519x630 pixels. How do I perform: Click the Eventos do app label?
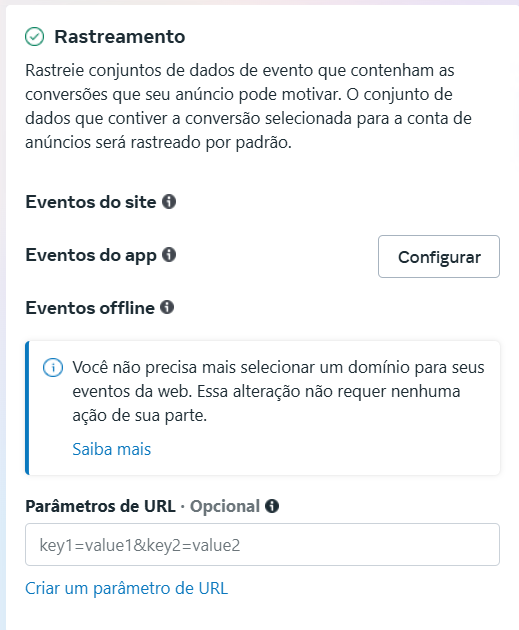click(91, 255)
